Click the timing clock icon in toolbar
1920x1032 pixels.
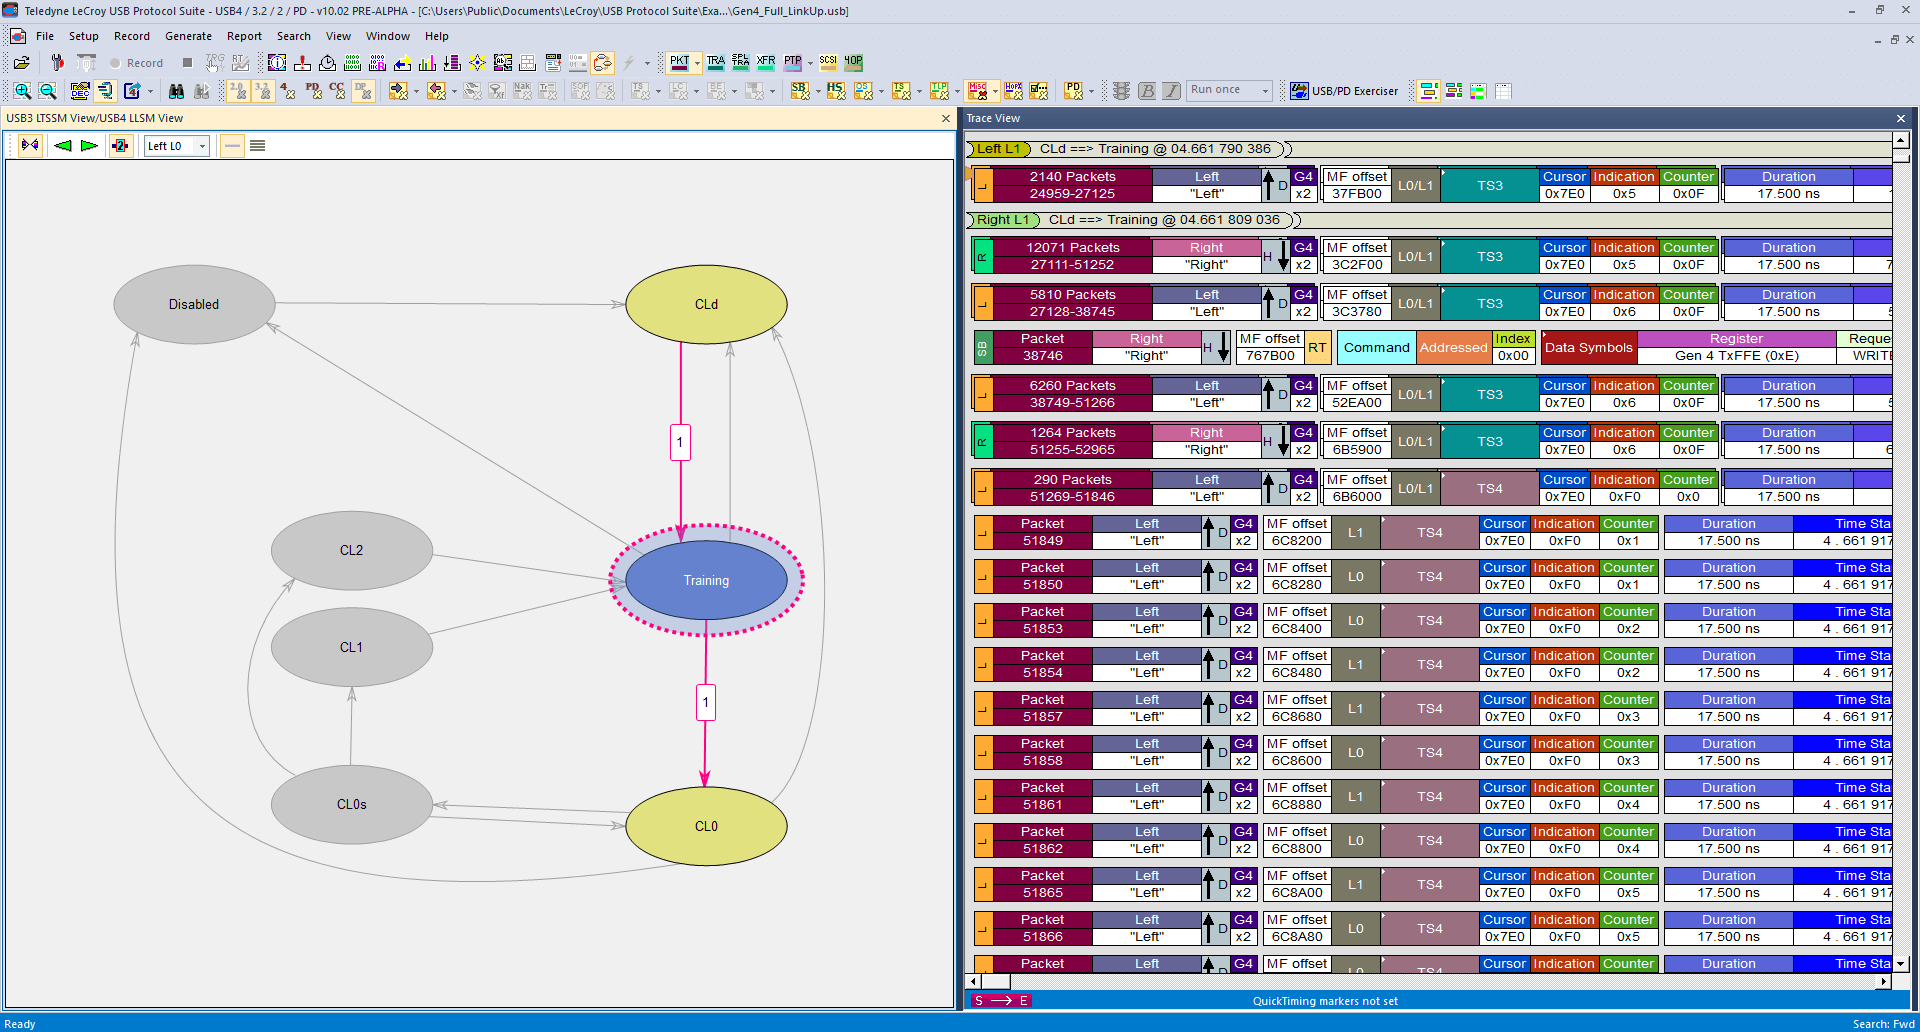tap(327, 63)
